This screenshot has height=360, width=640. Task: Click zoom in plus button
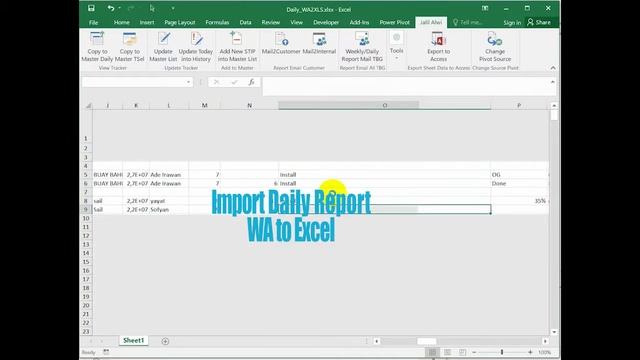[x=530, y=352]
